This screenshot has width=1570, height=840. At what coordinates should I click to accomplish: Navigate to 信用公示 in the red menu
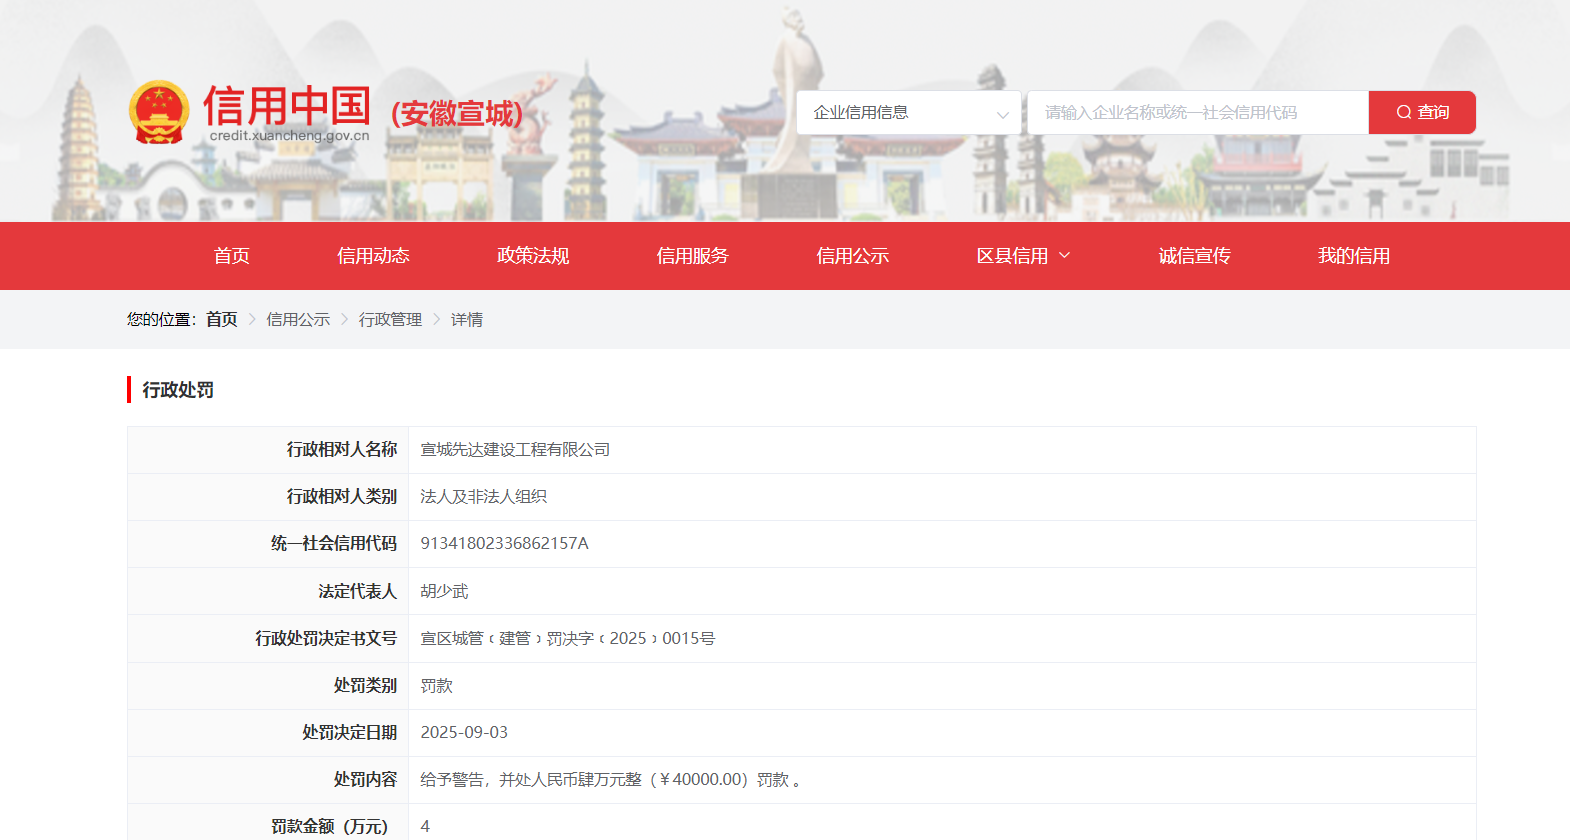852,256
